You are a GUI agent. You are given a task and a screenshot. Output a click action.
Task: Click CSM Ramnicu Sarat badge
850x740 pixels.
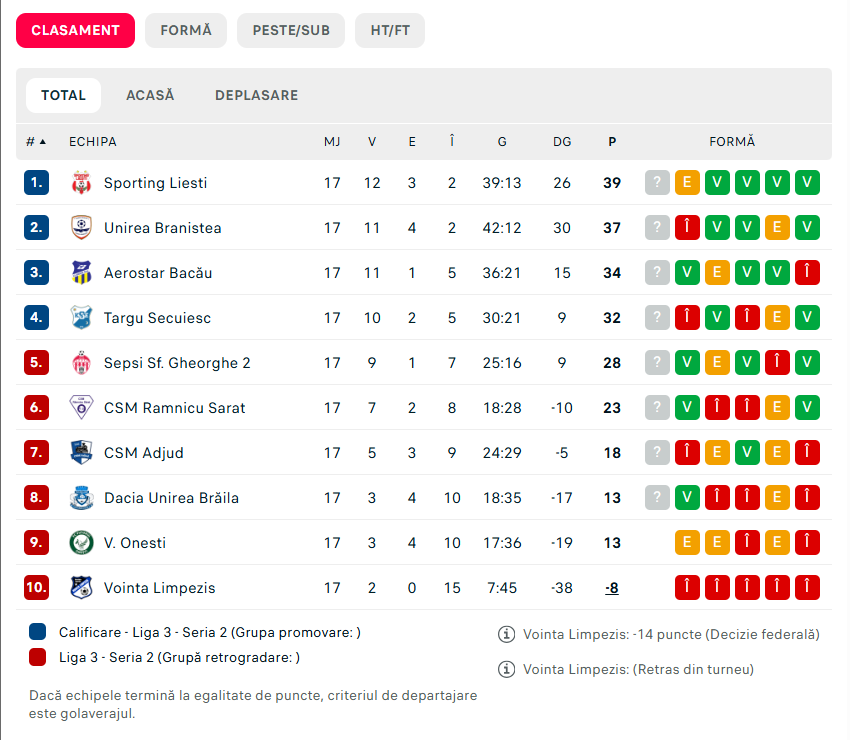pyautogui.click(x=81, y=408)
